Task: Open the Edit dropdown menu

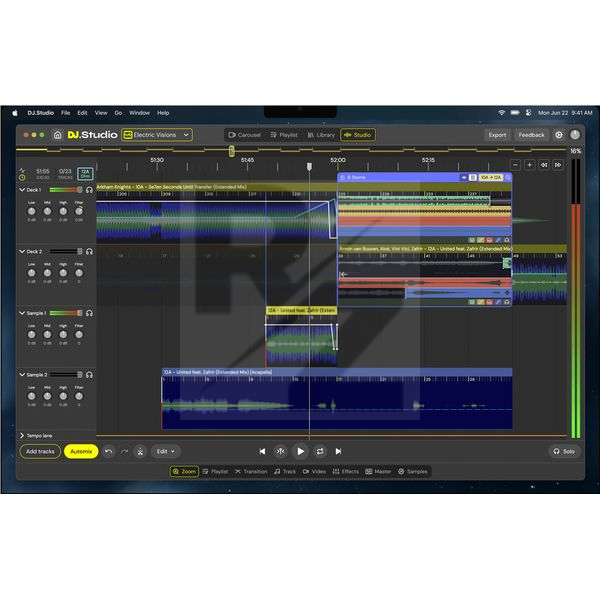Action: pyautogui.click(x=165, y=452)
